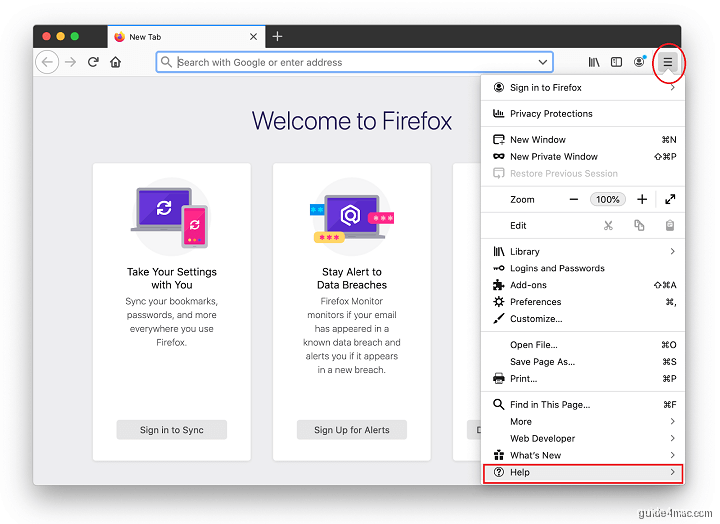
Task: Open the Home page icon
Action: click(x=115, y=62)
